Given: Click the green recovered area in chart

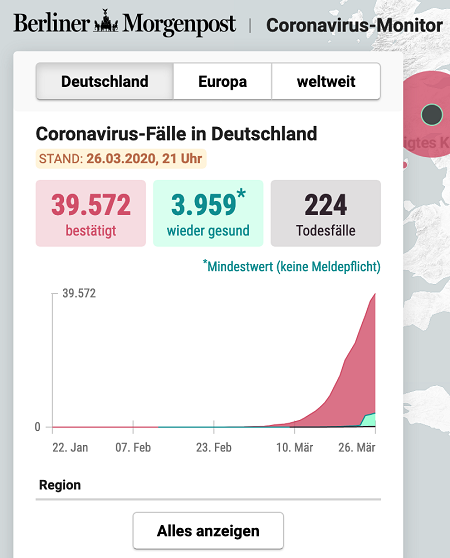Looking at the screenshot, I should pyautogui.click(x=369, y=420).
